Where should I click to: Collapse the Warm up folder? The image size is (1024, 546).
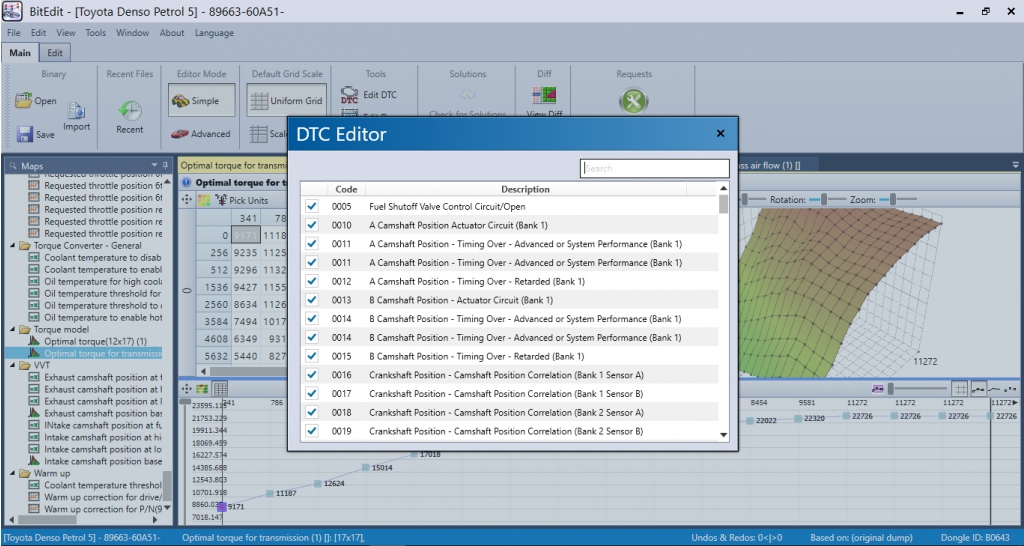12,474
